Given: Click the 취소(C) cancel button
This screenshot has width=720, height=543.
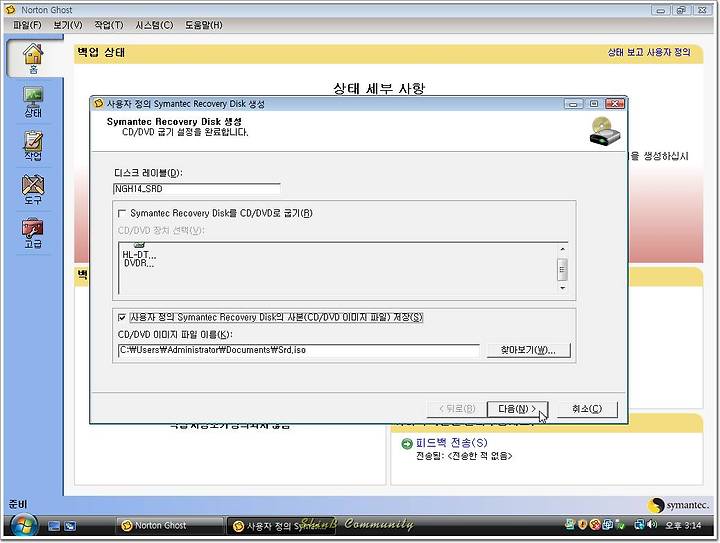Looking at the screenshot, I should [587, 409].
